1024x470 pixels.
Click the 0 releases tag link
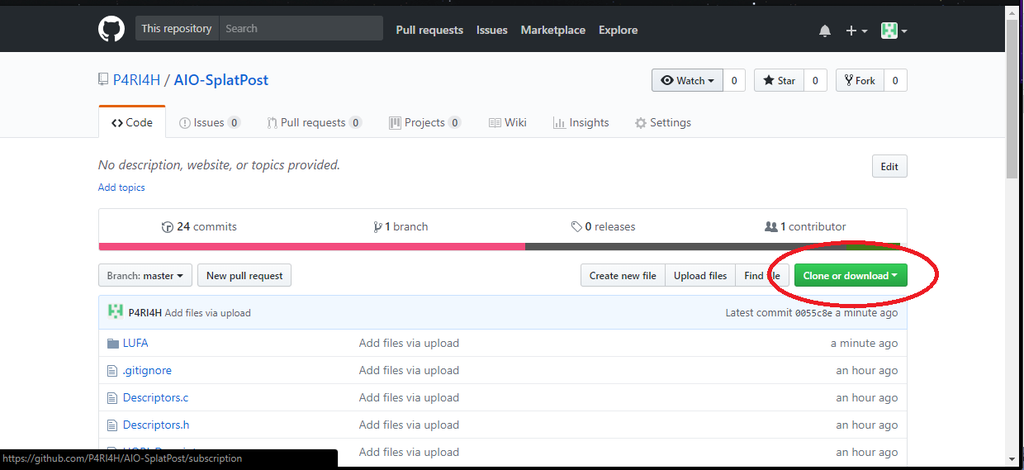tap(603, 227)
